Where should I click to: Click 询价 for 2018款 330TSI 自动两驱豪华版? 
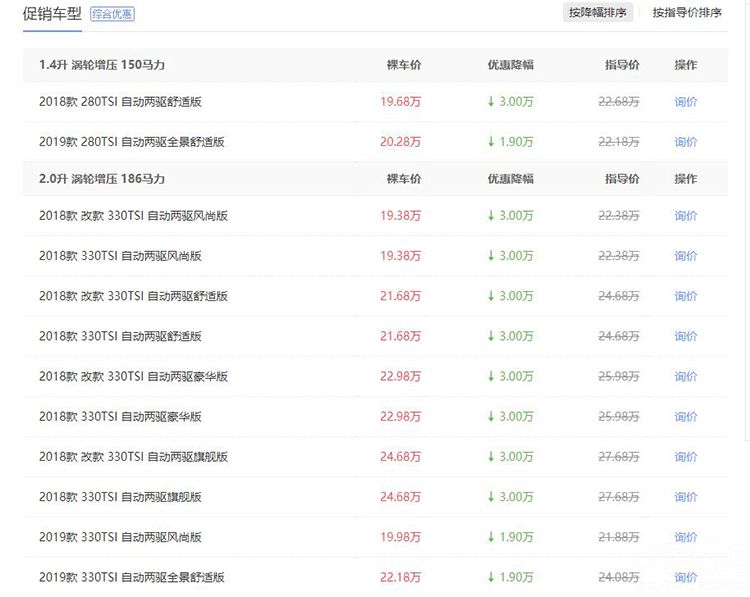(x=685, y=417)
